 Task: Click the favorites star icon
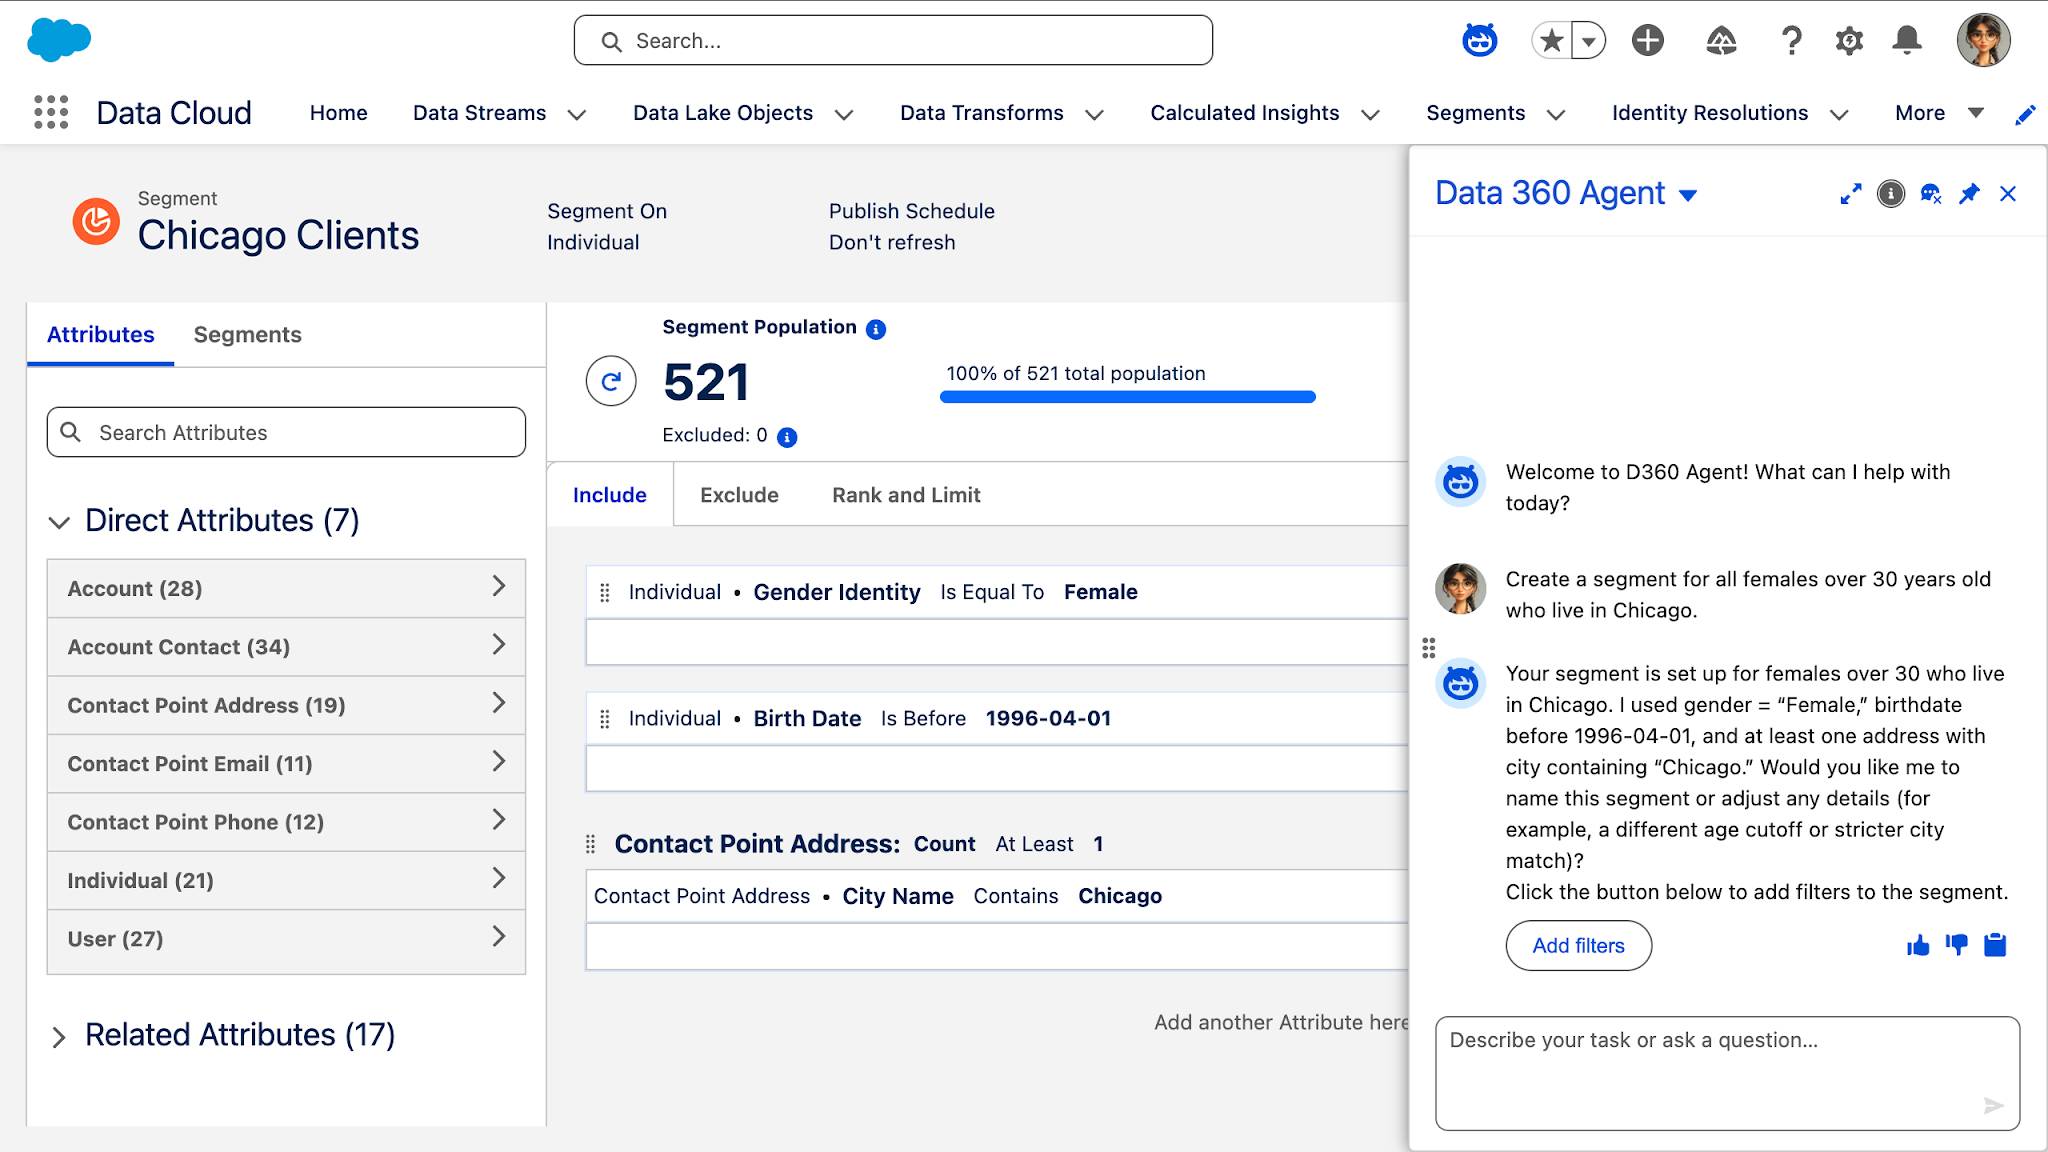(x=1551, y=41)
